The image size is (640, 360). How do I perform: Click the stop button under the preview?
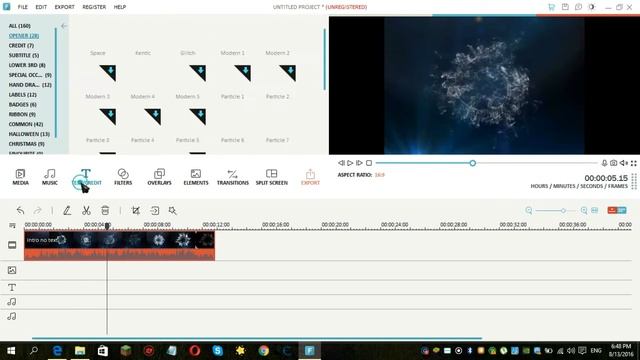pos(369,163)
